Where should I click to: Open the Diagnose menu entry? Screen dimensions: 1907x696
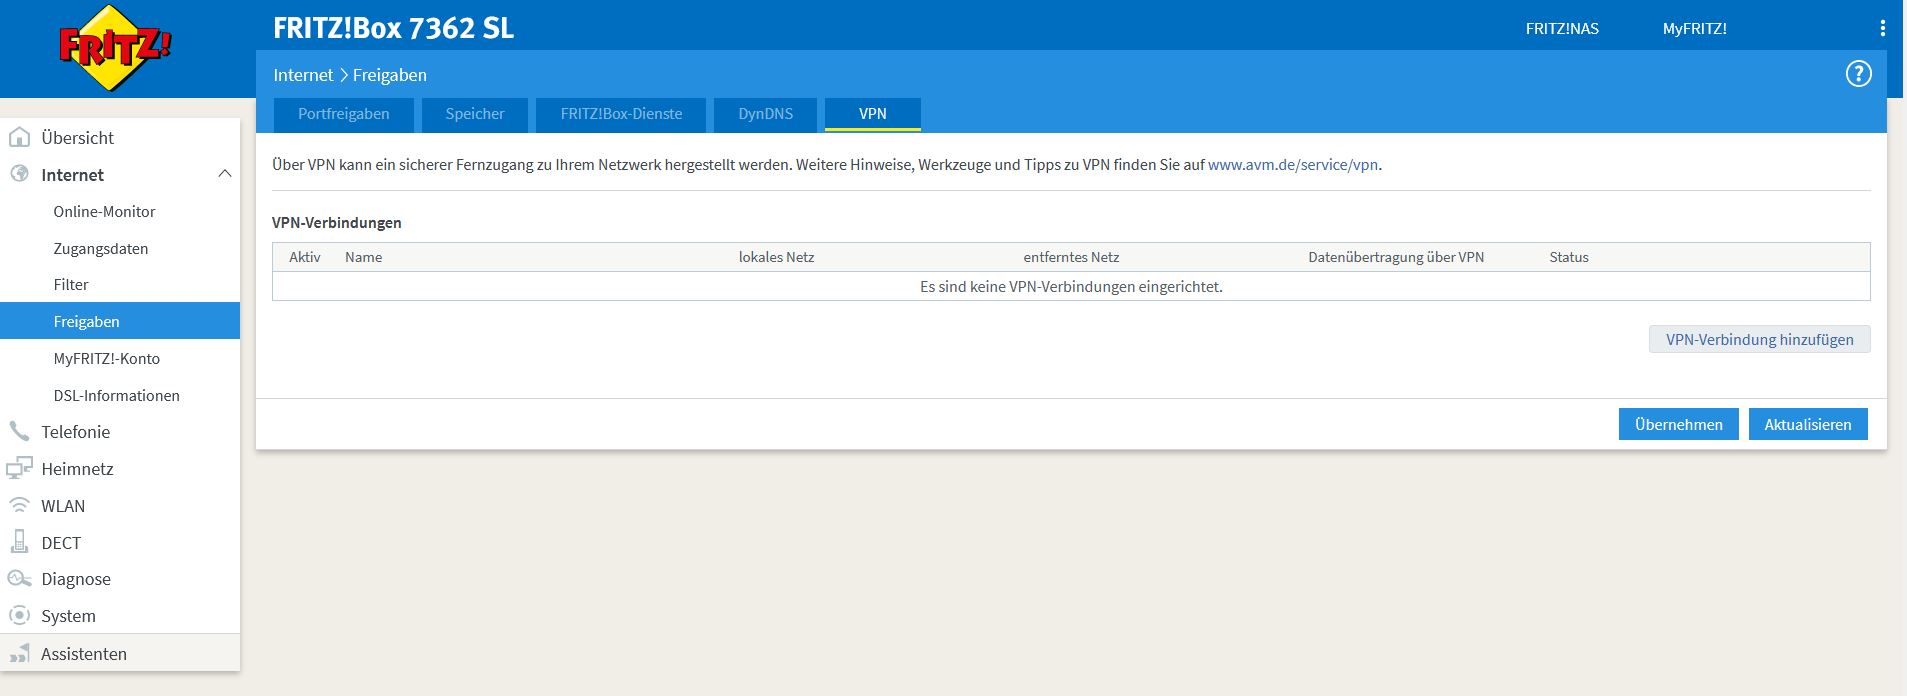tap(76, 579)
